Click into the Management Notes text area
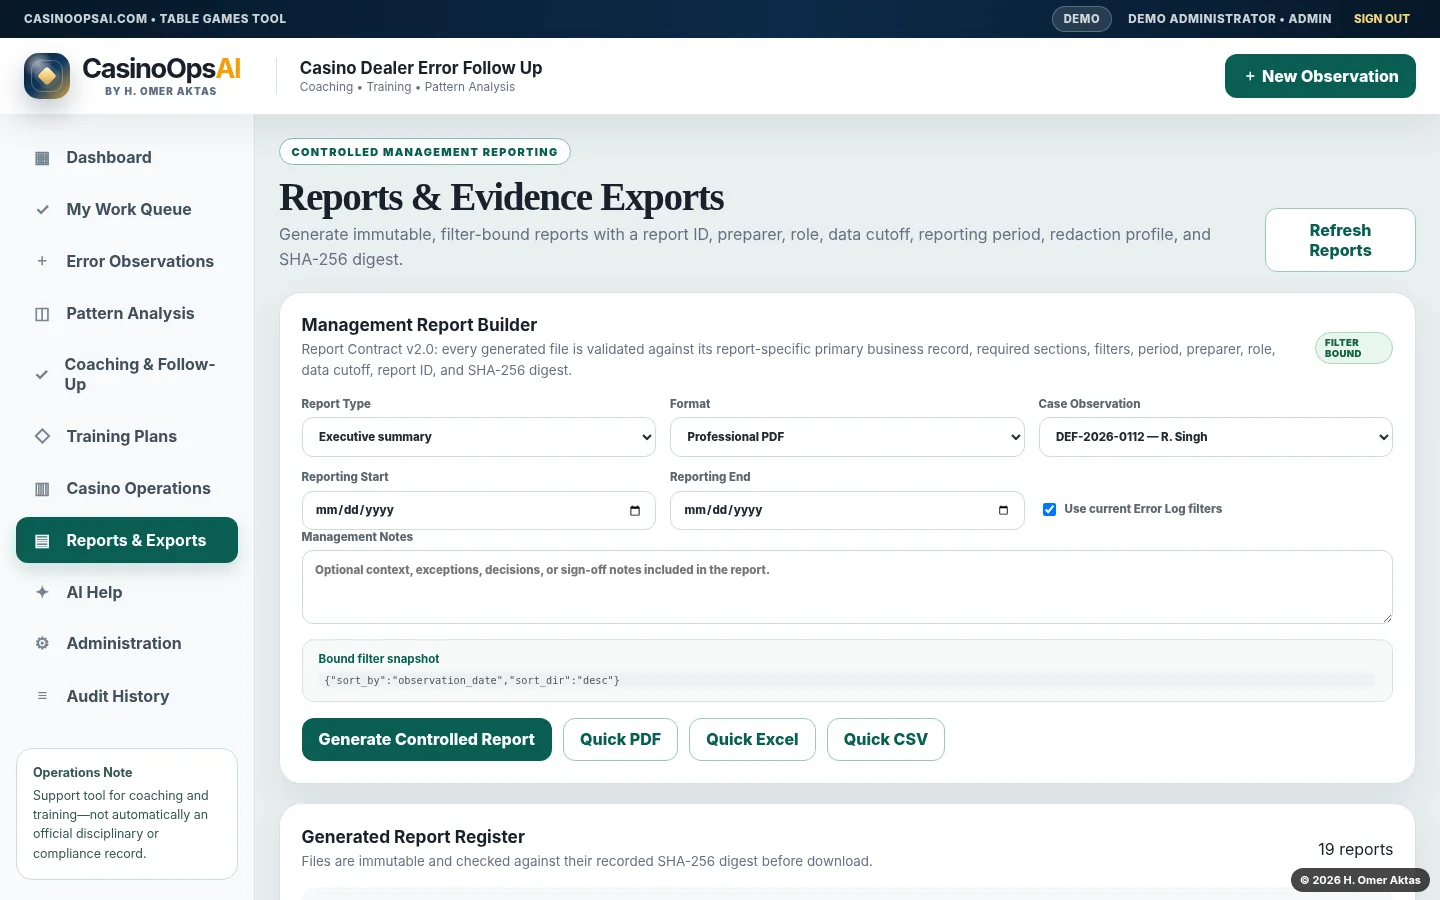 [x=847, y=587]
